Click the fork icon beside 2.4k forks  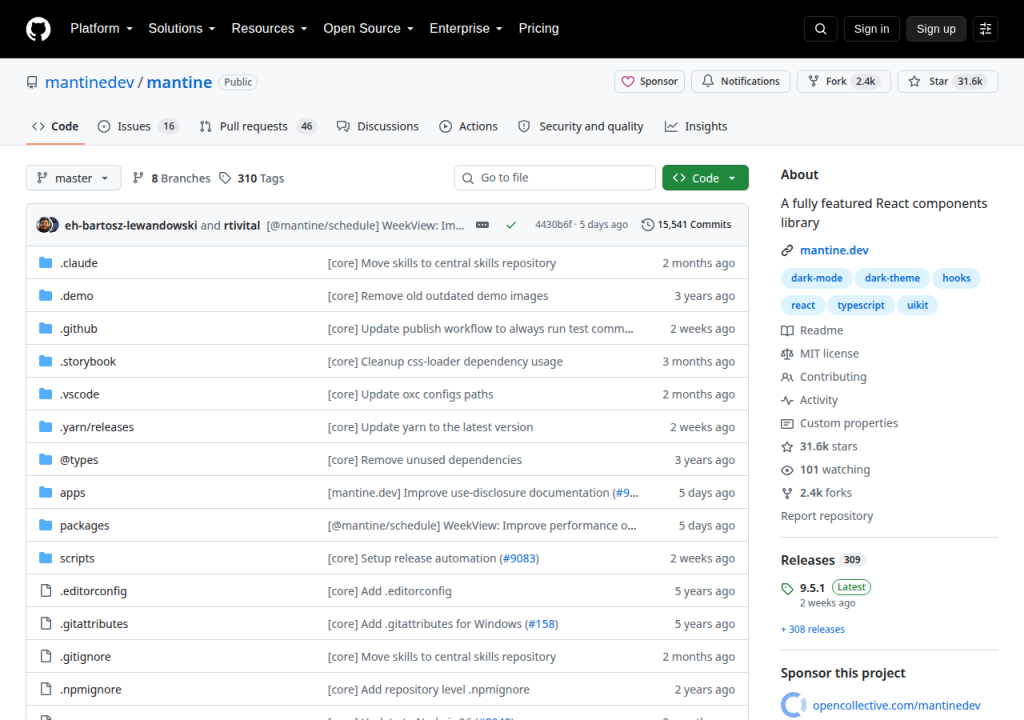787,493
